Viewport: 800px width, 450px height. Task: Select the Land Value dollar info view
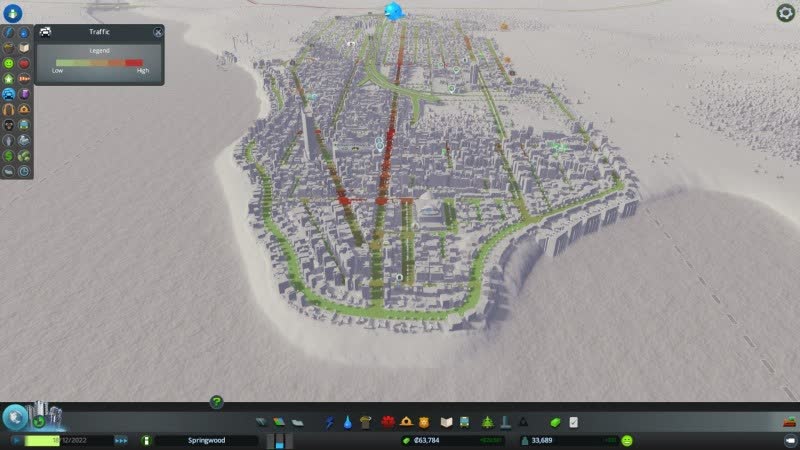9,156
